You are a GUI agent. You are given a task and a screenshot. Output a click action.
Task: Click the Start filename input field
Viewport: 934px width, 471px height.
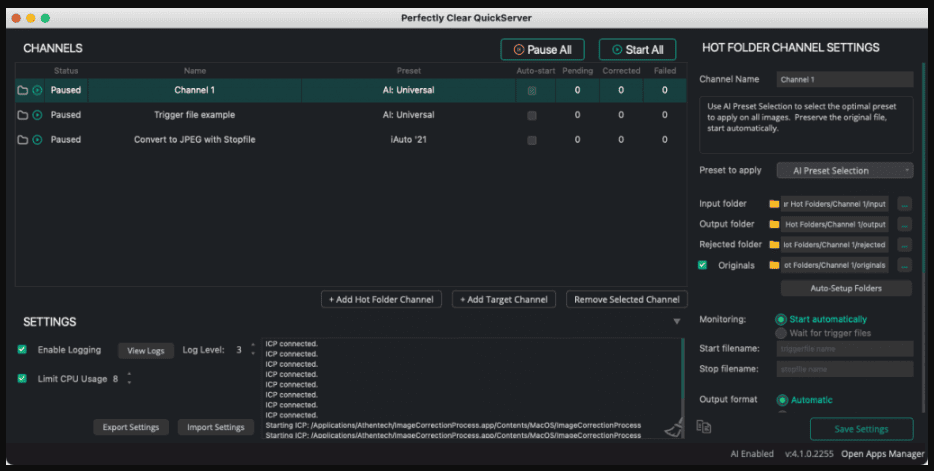click(x=845, y=349)
